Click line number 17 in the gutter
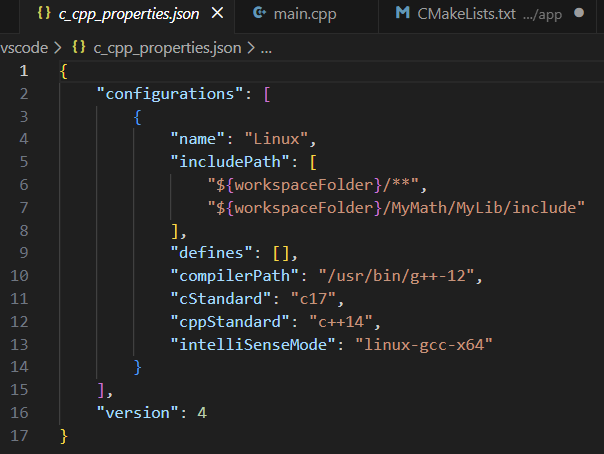The width and height of the screenshot is (604, 454). (x=19, y=436)
